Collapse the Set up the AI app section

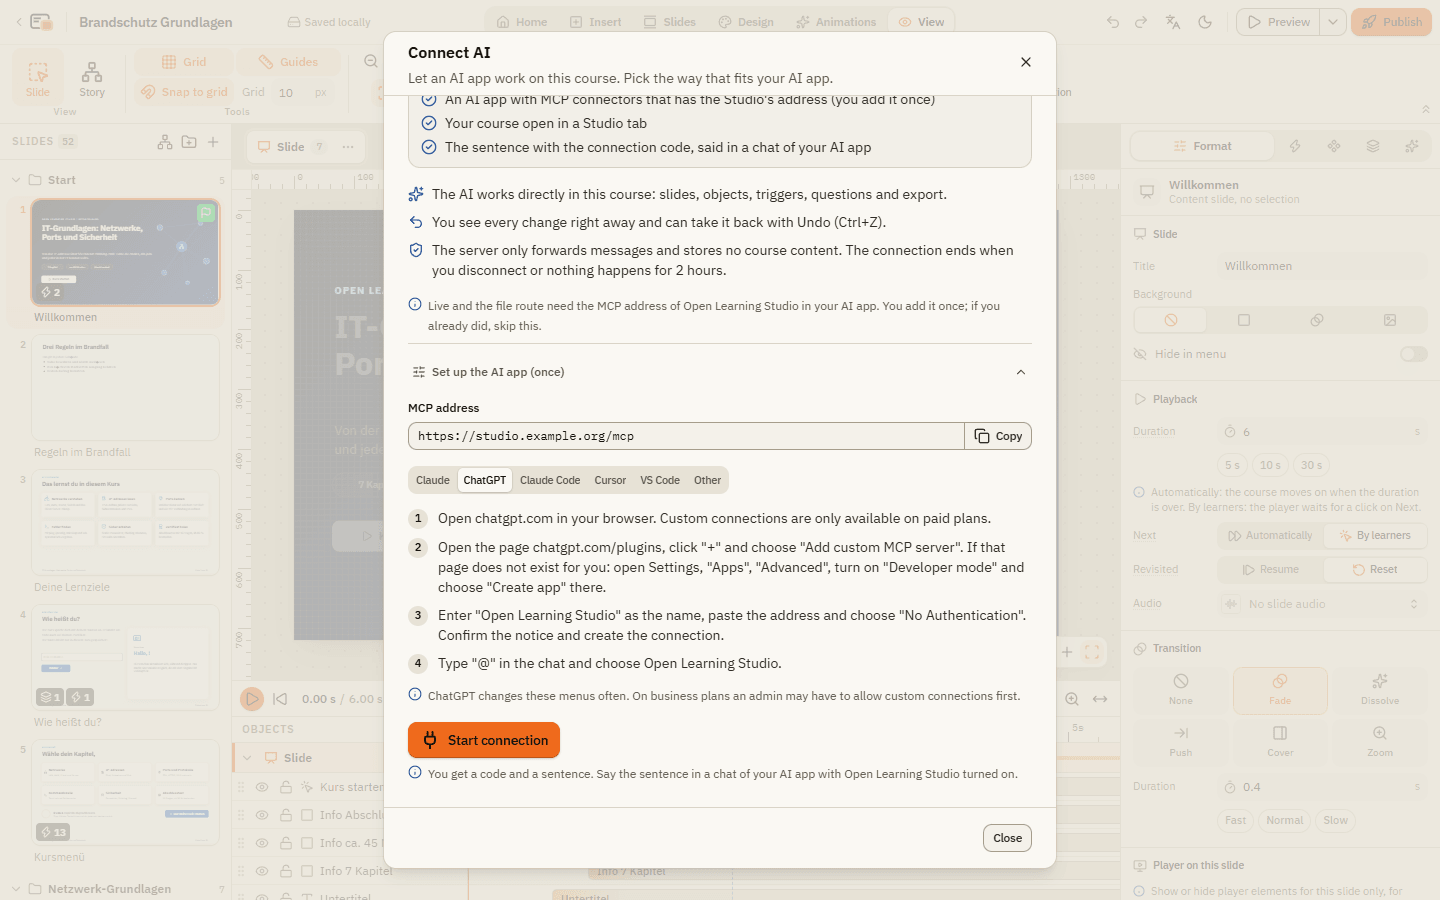720,372
